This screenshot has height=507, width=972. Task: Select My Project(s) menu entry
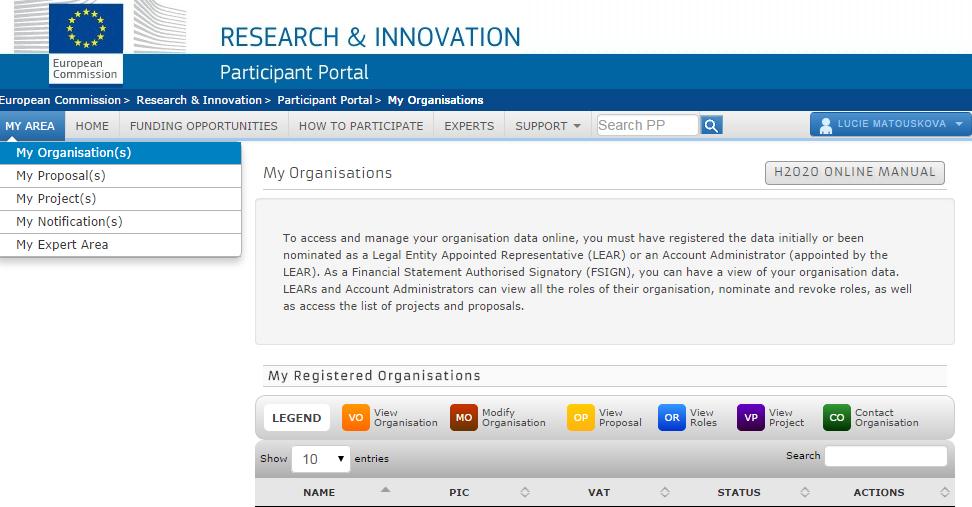pyautogui.click(x=120, y=198)
